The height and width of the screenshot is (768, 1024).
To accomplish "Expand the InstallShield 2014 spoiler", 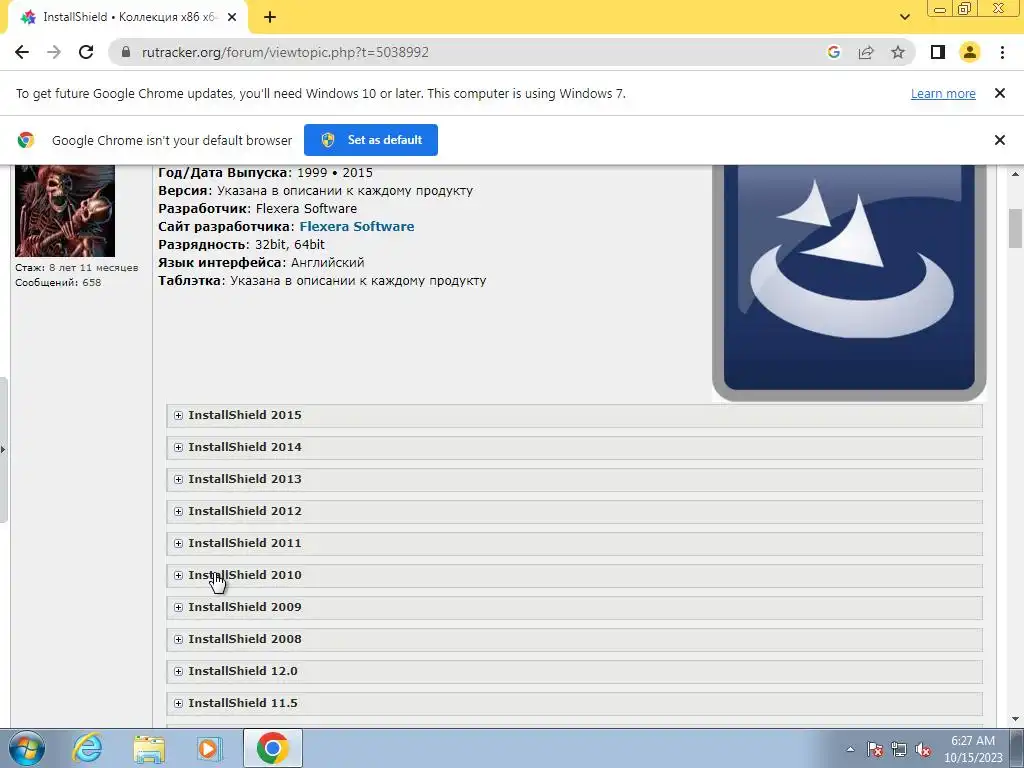I will pyautogui.click(x=575, y=447).
